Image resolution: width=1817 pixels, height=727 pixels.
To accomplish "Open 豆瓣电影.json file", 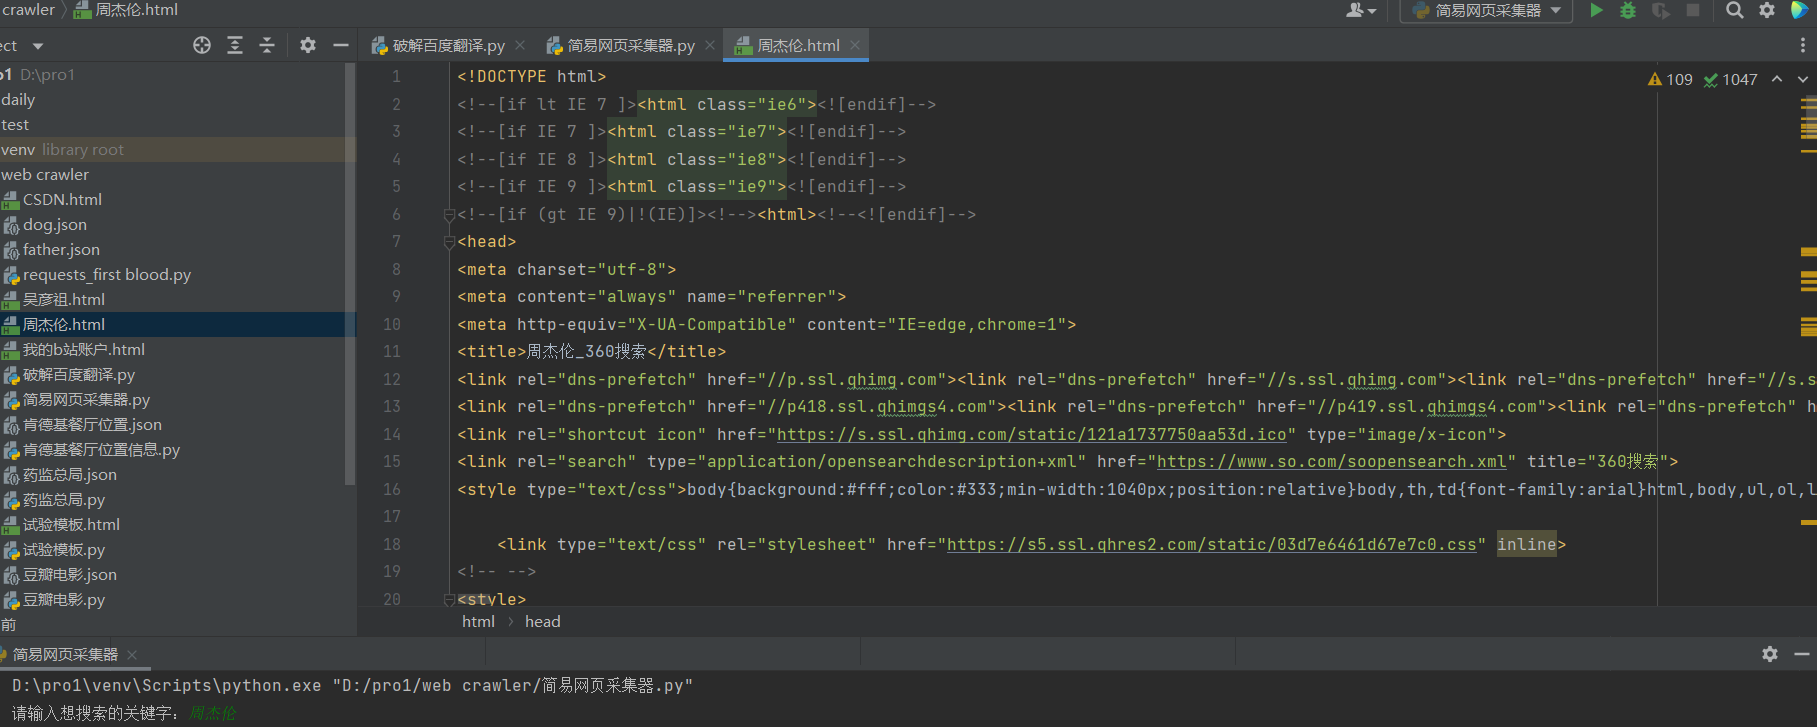I will tap(69, 575).
